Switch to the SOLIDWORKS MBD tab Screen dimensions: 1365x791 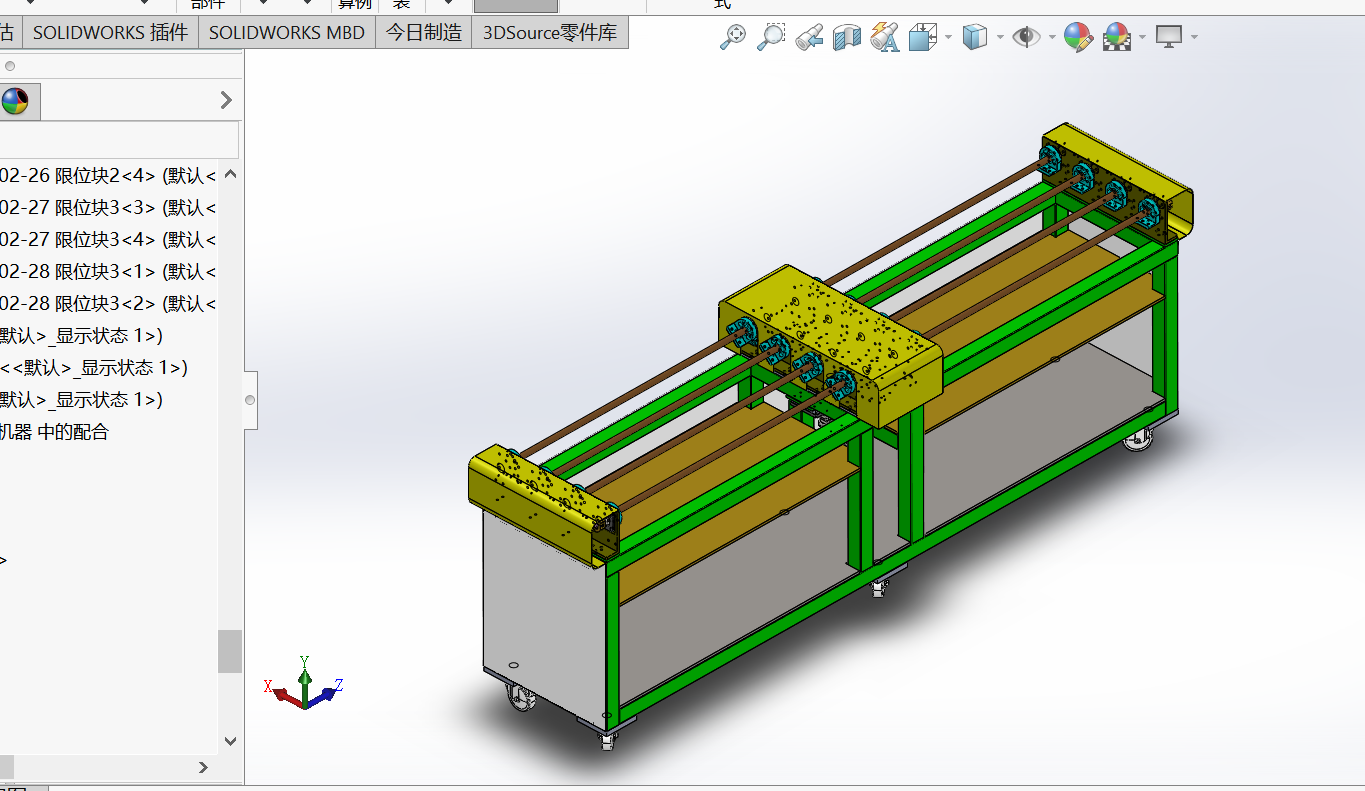tap(287, 32)
